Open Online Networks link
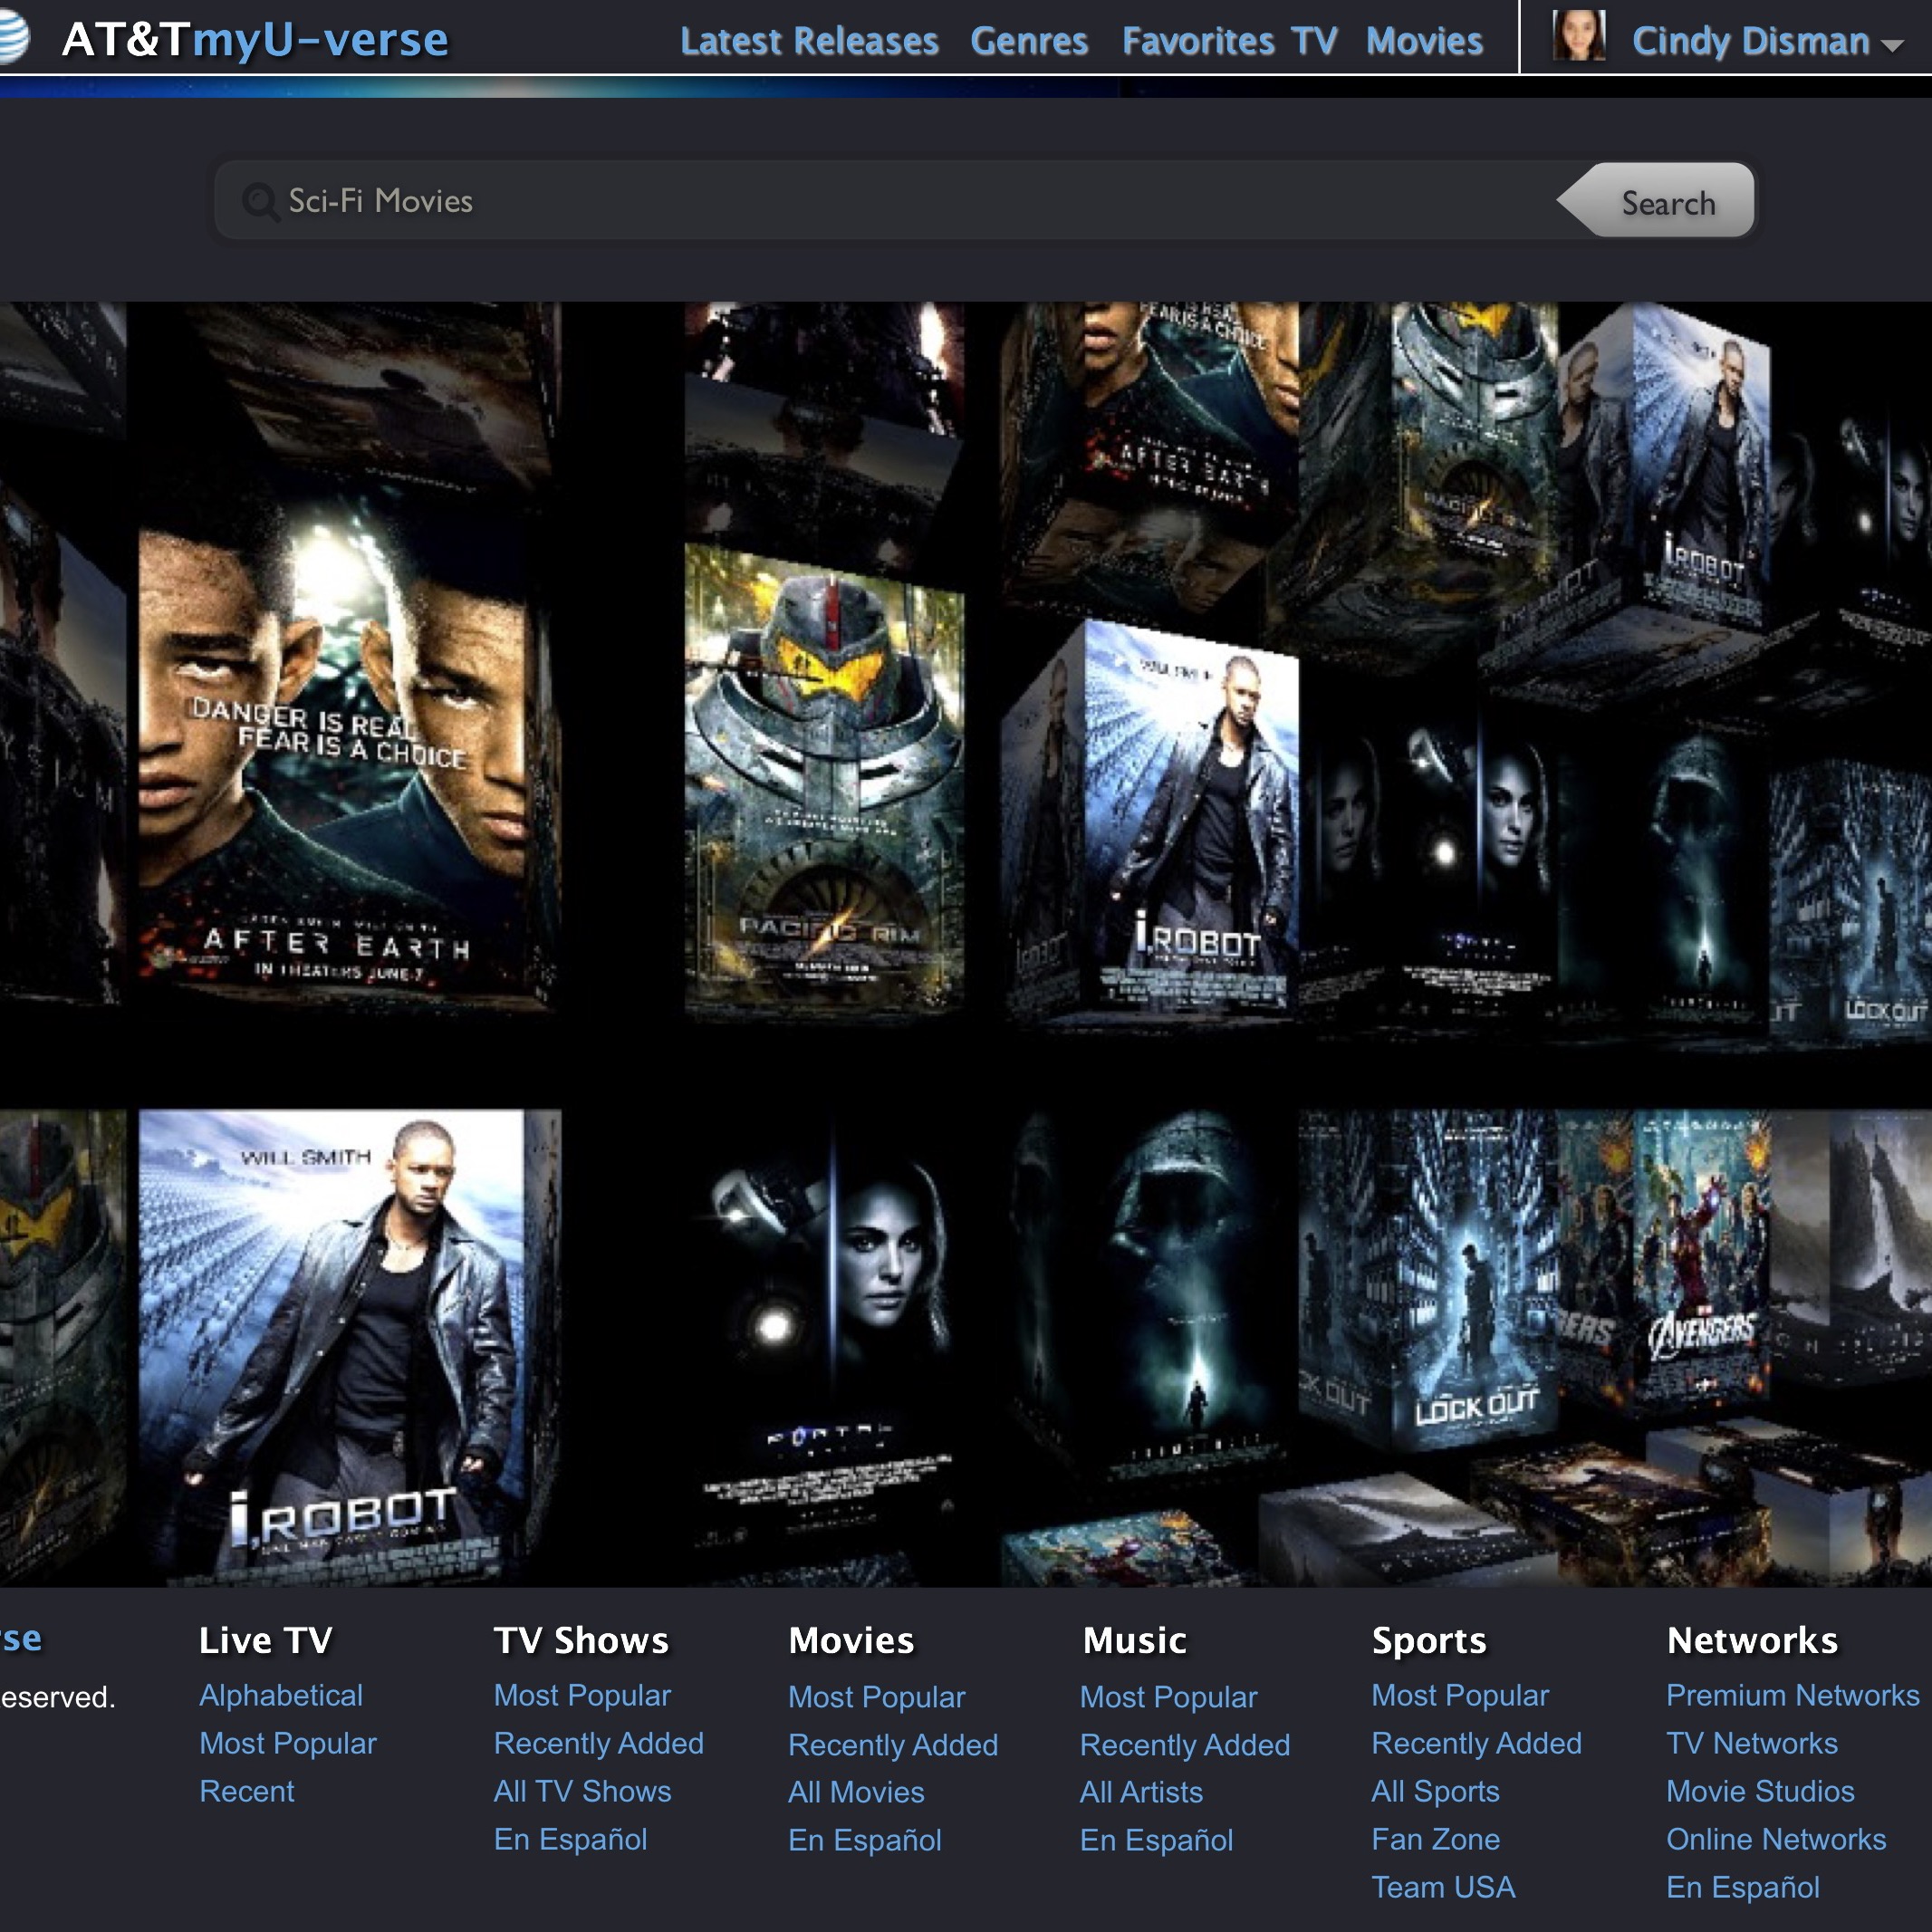 pyautogui.click(x=1776, y=1839)
